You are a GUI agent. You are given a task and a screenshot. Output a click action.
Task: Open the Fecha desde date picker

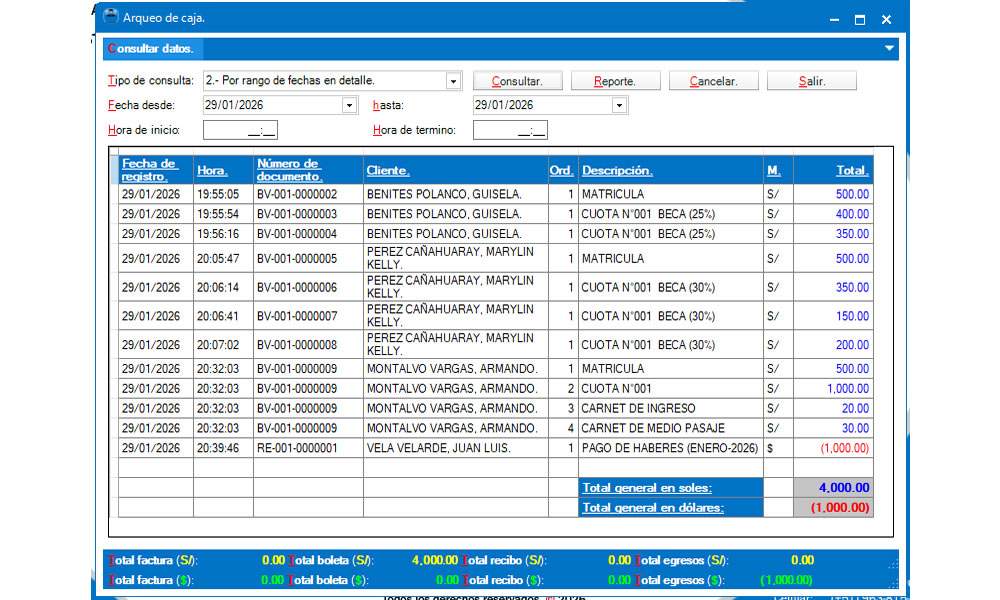point(349,106)
